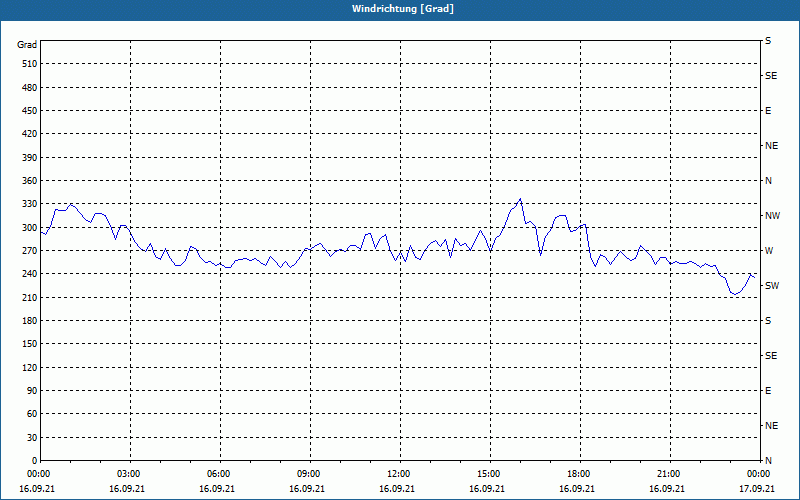
Task: Select the 270 y-axis value
Action: tap(30, 251)
